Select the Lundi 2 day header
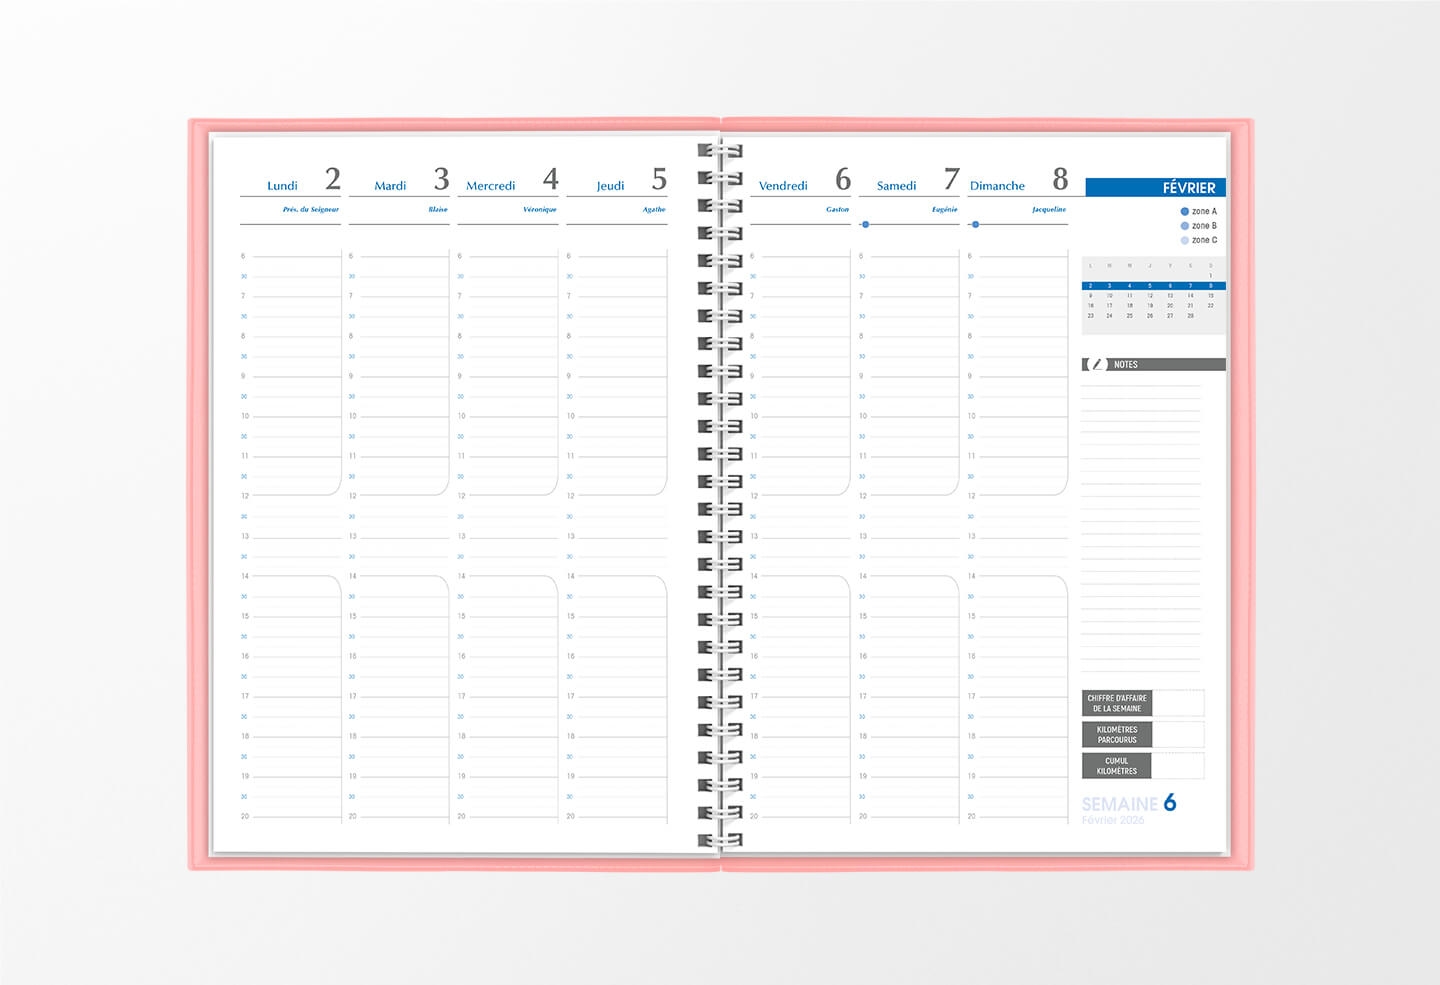The width and height of the screenshot is (1440, 985). [x=290, y=182]
